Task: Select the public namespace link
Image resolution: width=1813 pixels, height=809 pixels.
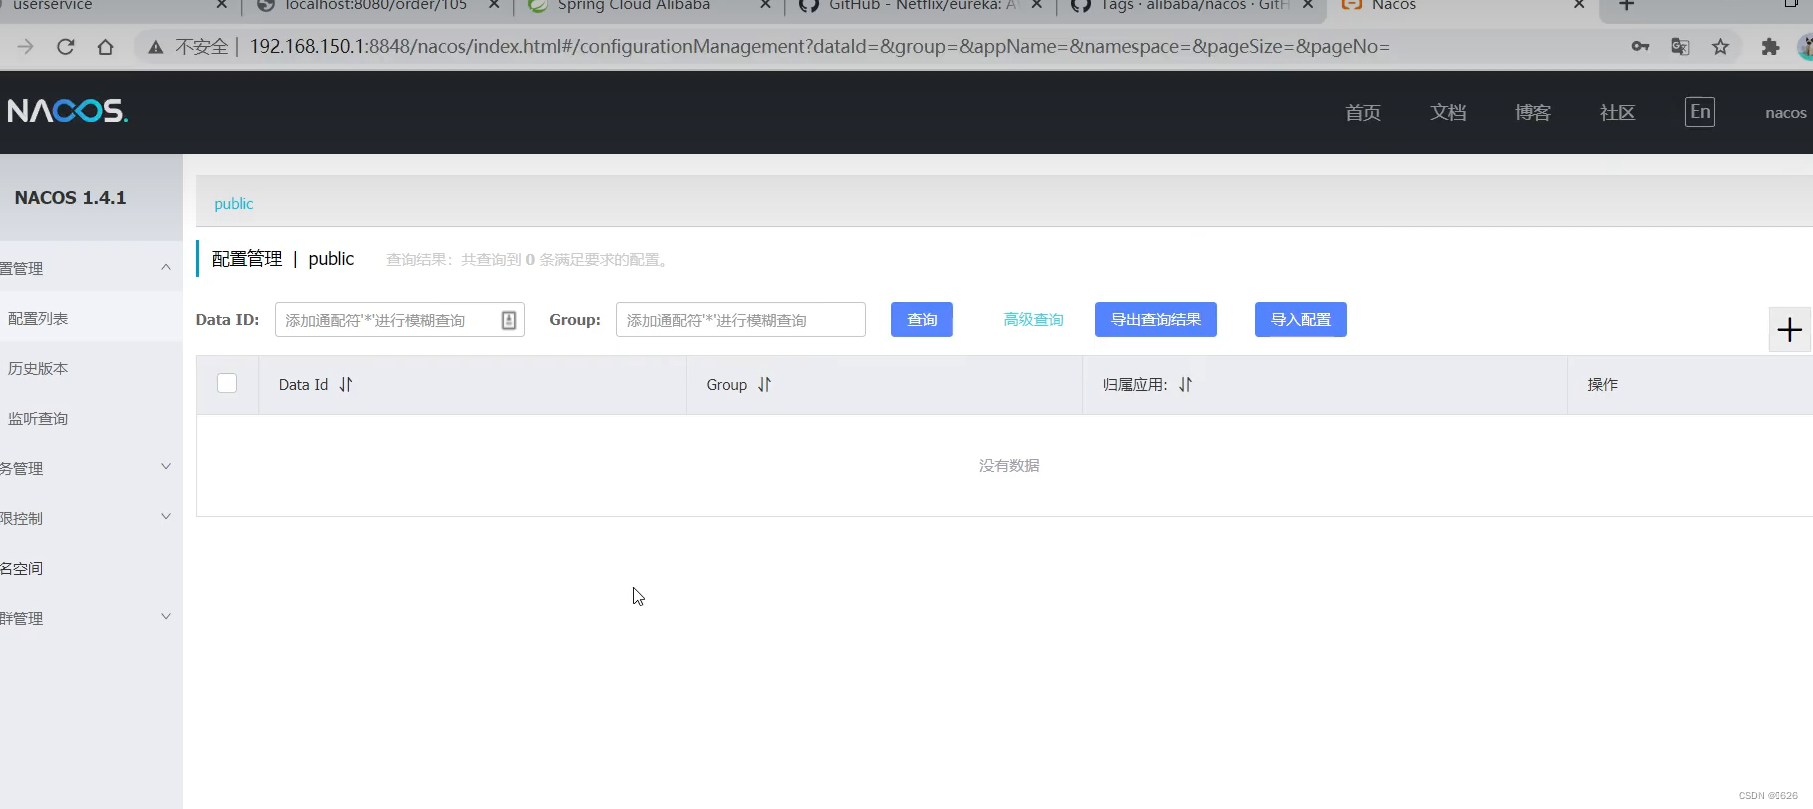Action: coord(234,204)
